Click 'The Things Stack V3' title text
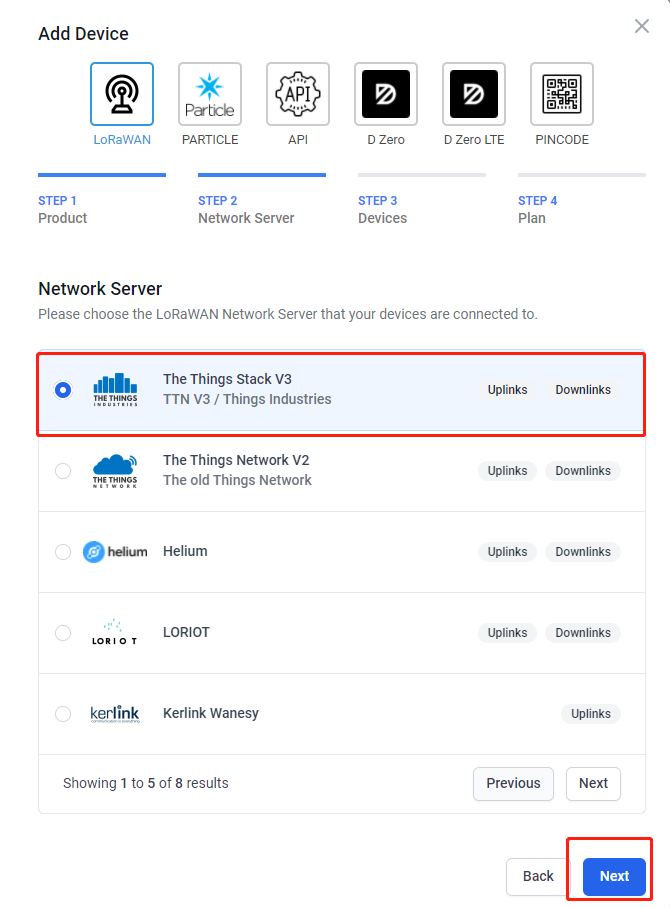 [x=227, y=379]
